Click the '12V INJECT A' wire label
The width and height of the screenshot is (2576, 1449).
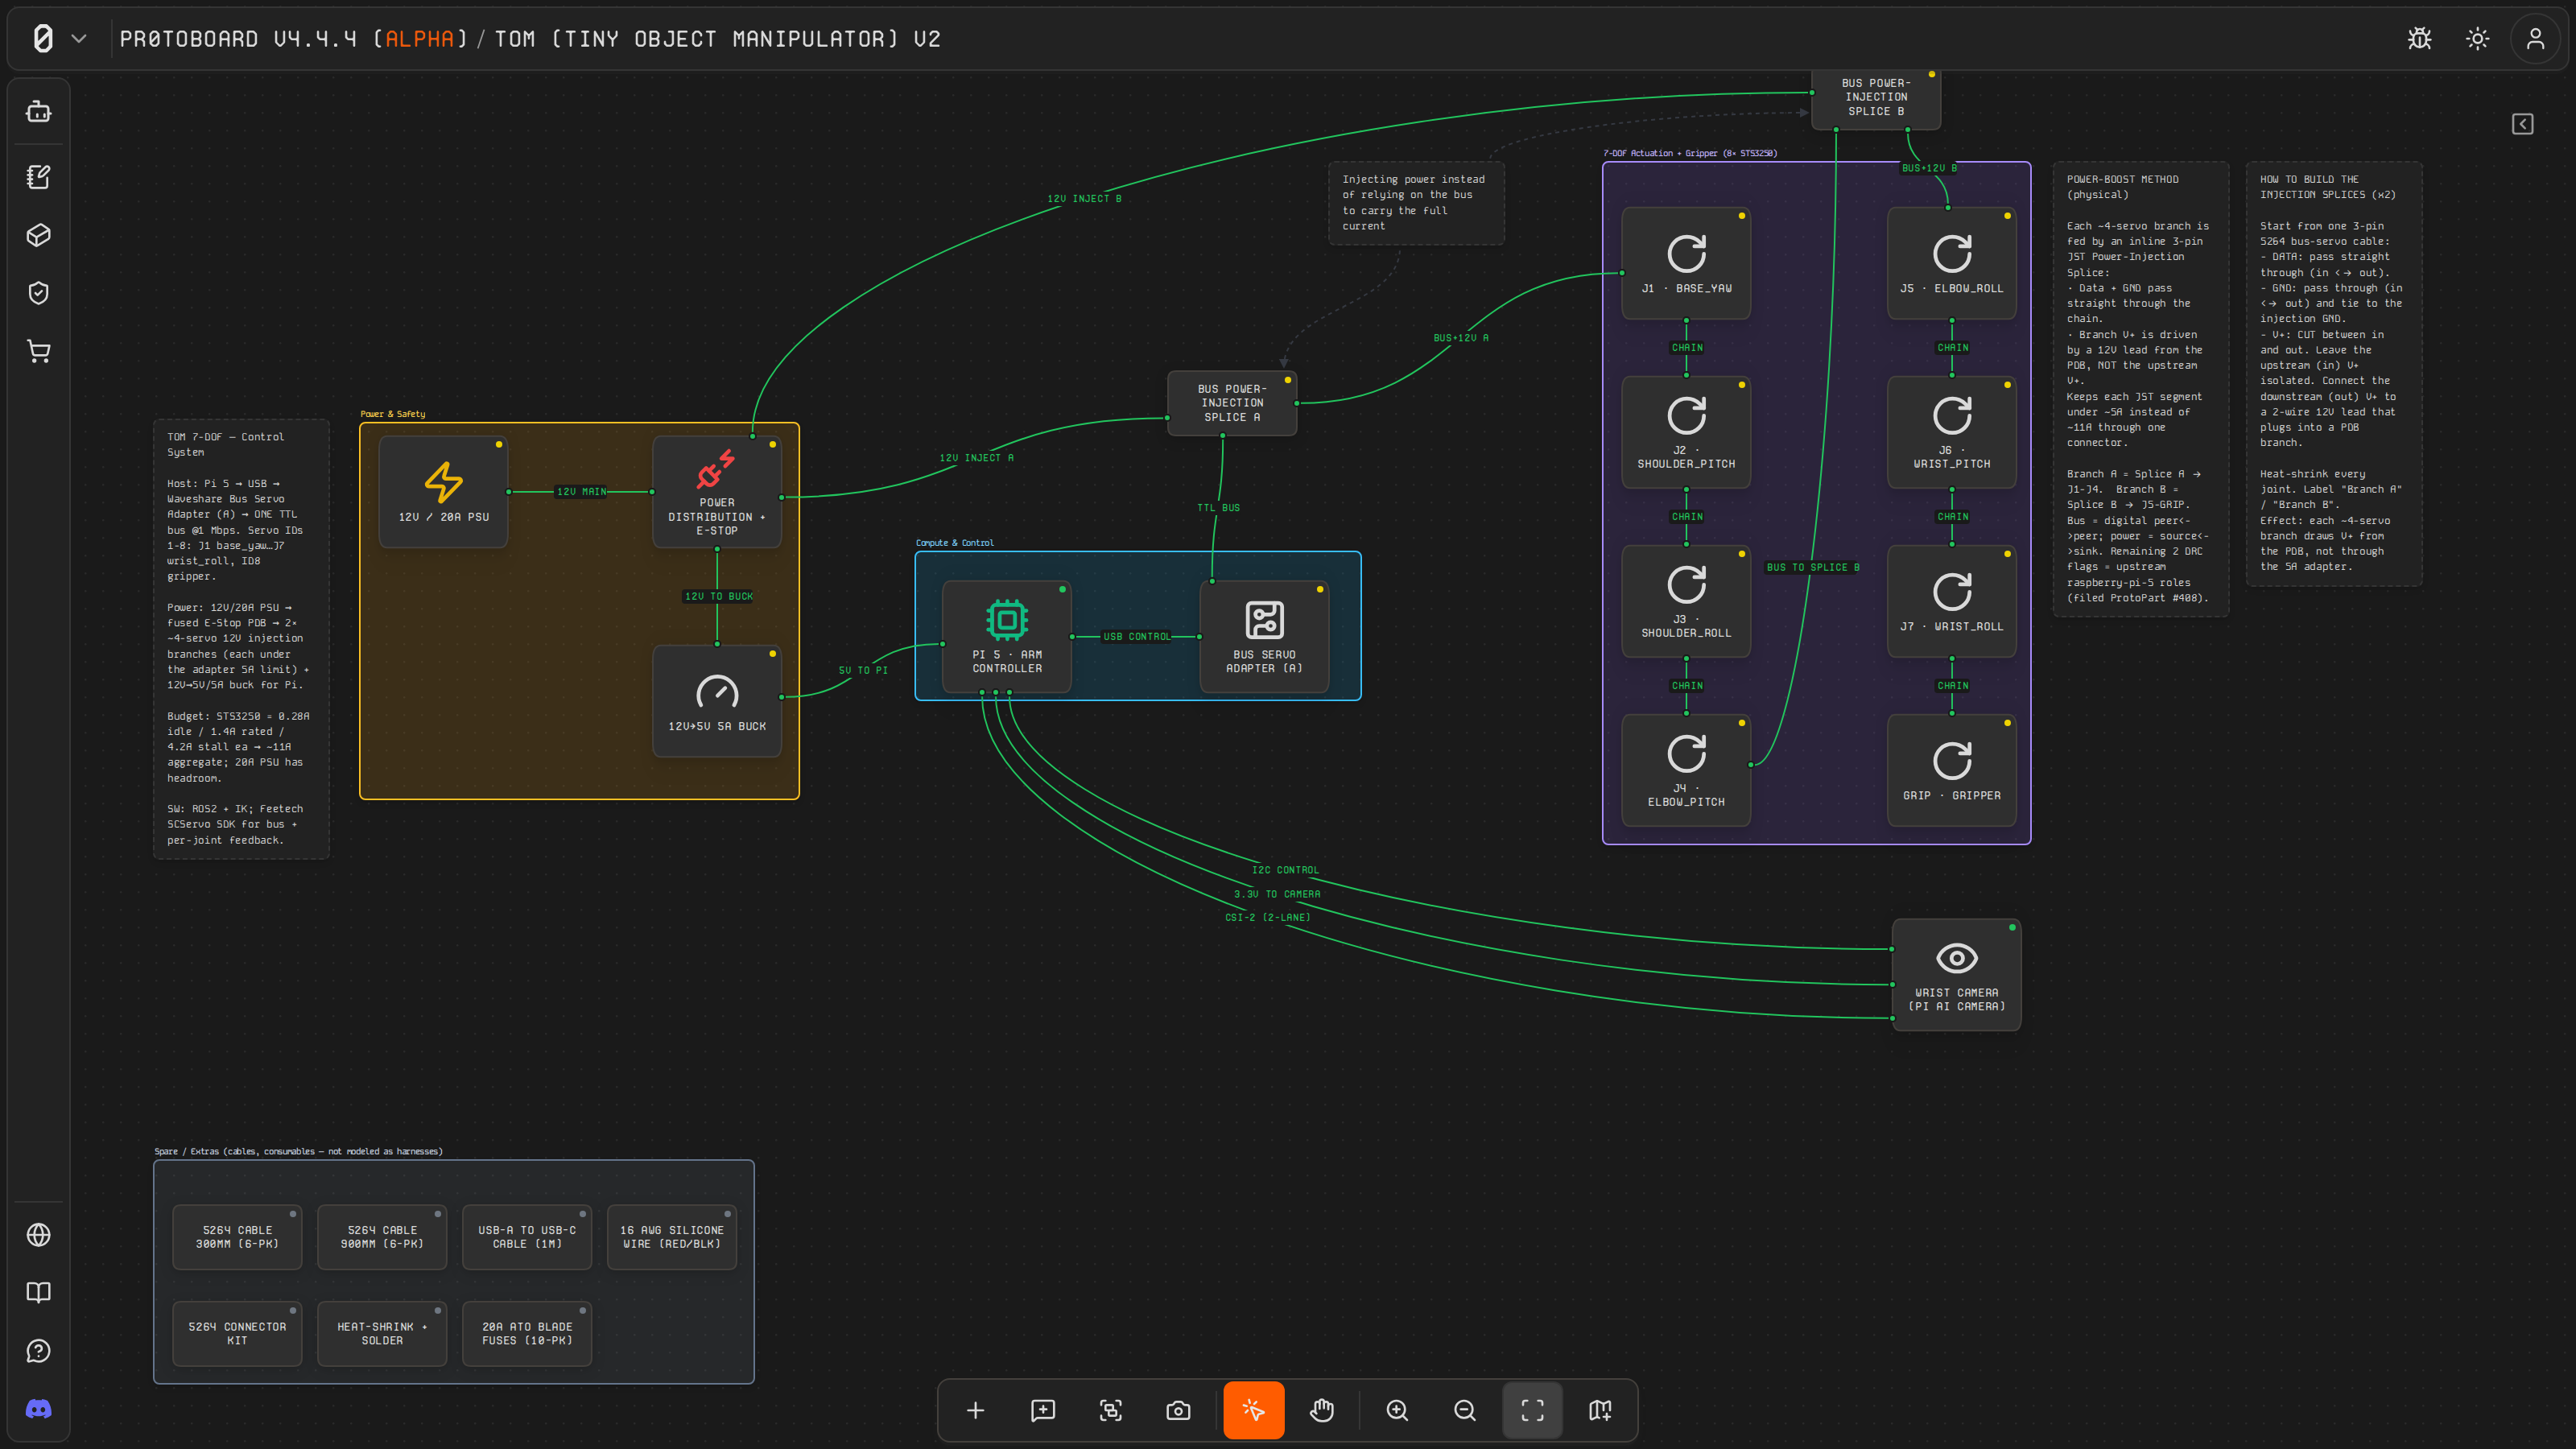pos(976,458)
